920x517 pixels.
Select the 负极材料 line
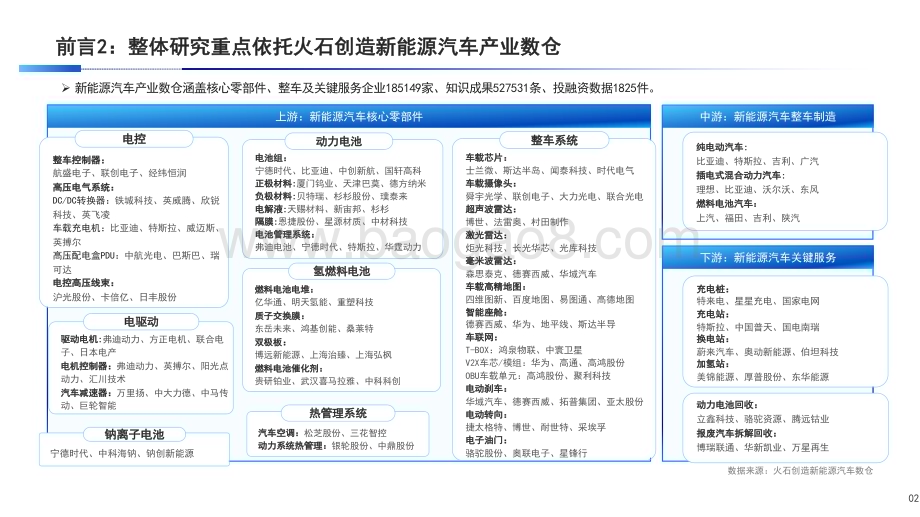(331, 196)
